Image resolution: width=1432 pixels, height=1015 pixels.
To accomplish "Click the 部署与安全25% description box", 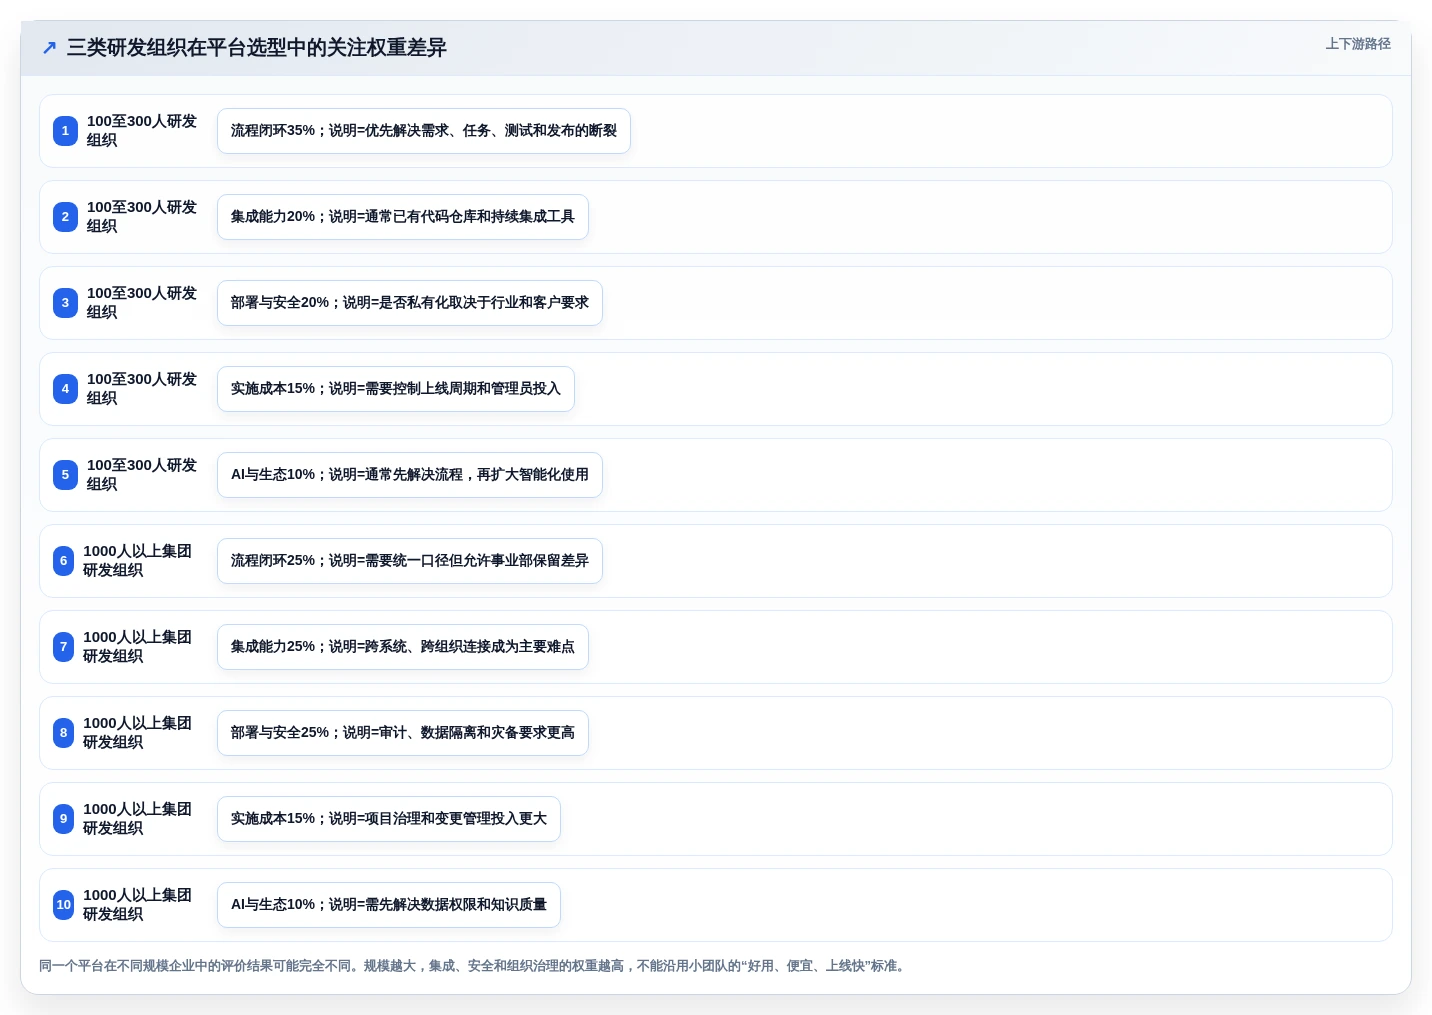I will (x=403, y=733).
